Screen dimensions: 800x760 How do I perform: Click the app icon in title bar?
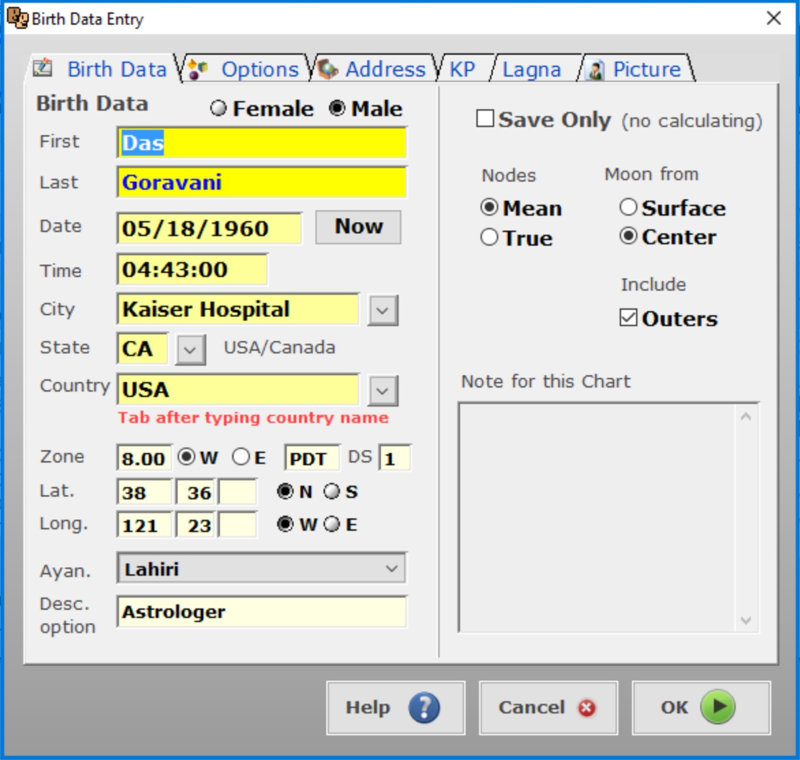coord(17,18)
